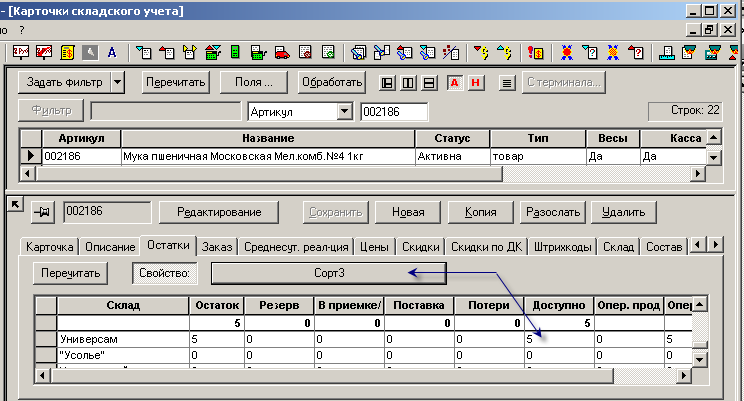Click the yellow checkered sun toolbar icon
This screenshot has height=401, width=744.
[x=613, y=52]
